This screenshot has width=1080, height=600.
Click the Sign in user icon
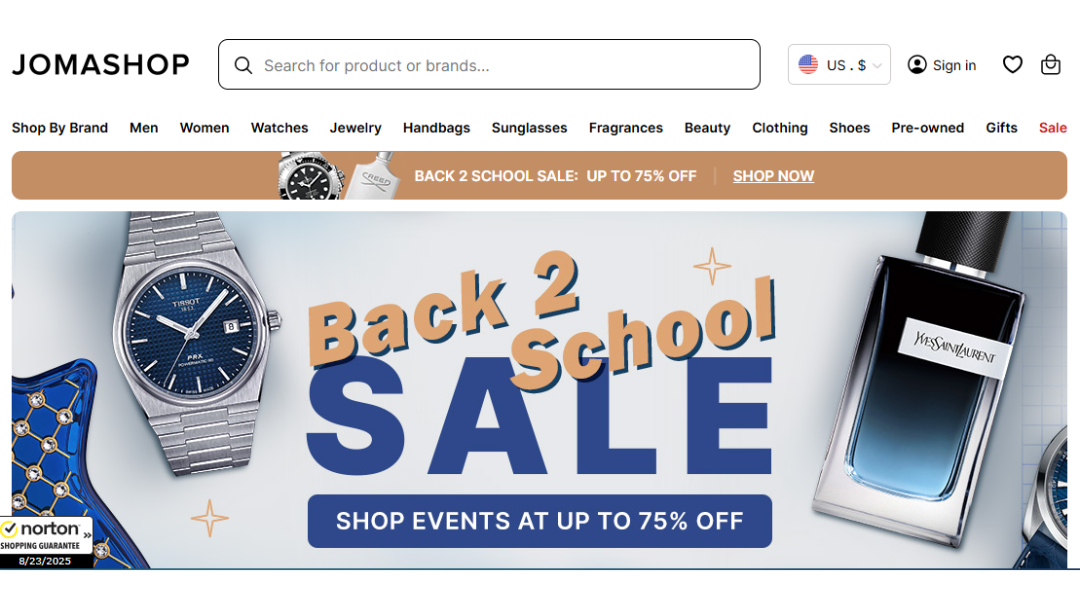click(x=917, y=65)
